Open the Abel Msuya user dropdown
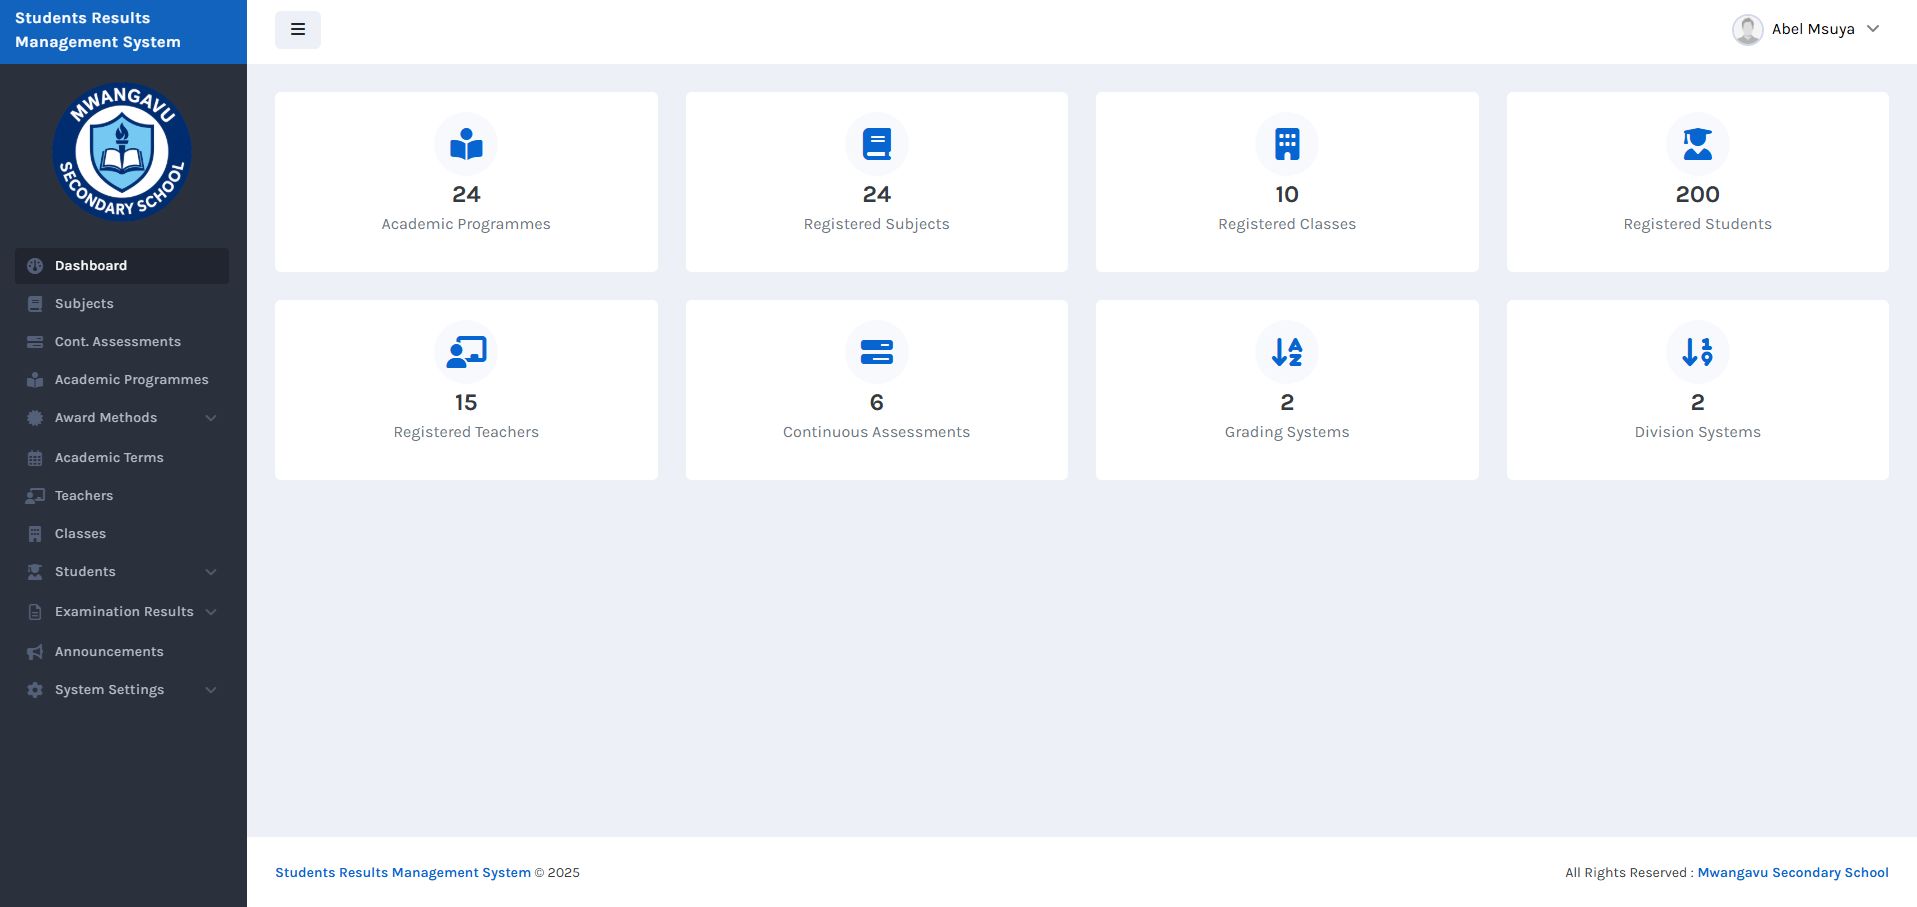 (x=1806, y=30)
